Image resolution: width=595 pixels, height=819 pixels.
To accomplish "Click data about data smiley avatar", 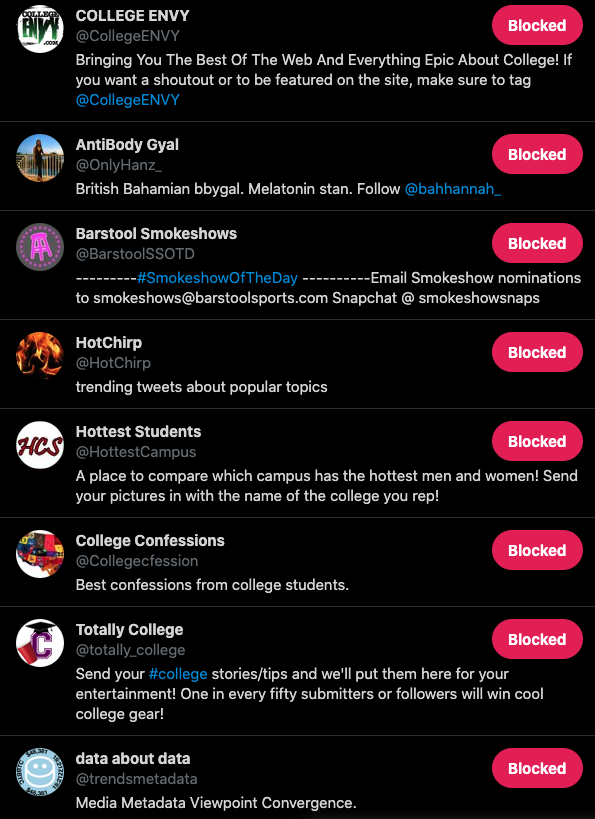I will coord(40,771).
